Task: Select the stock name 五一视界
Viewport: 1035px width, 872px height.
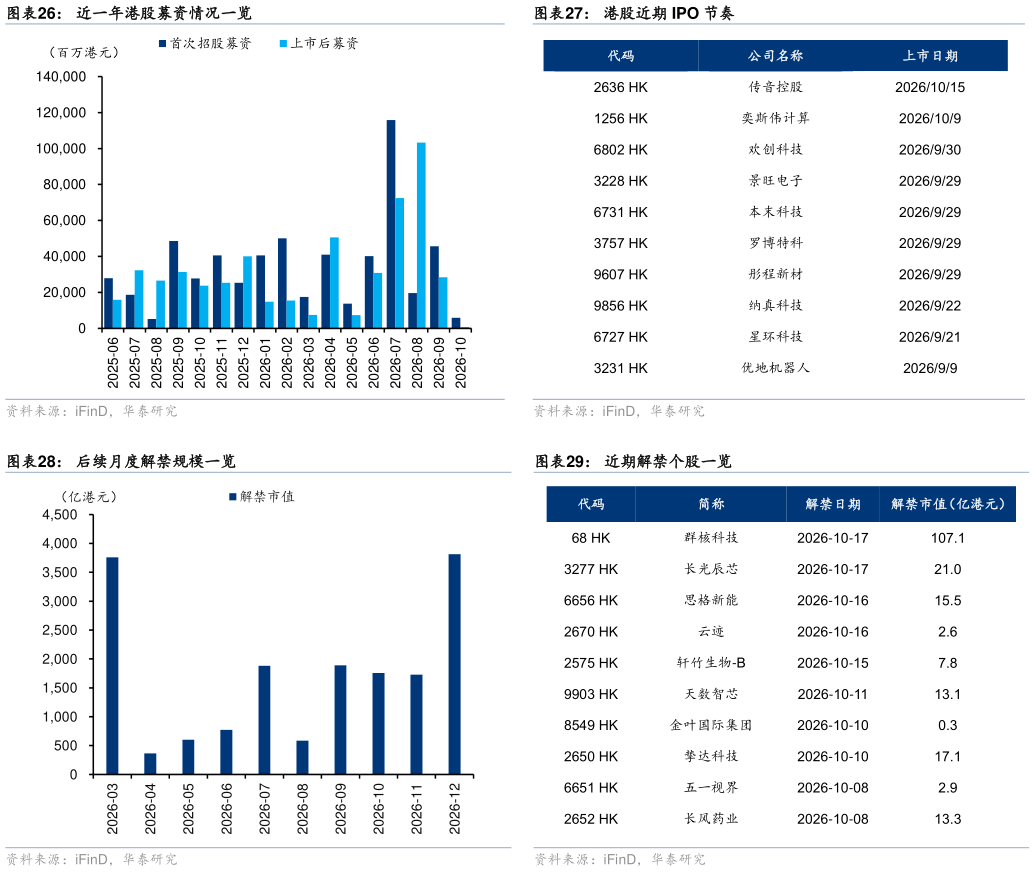Action: [x=711, y=788]
